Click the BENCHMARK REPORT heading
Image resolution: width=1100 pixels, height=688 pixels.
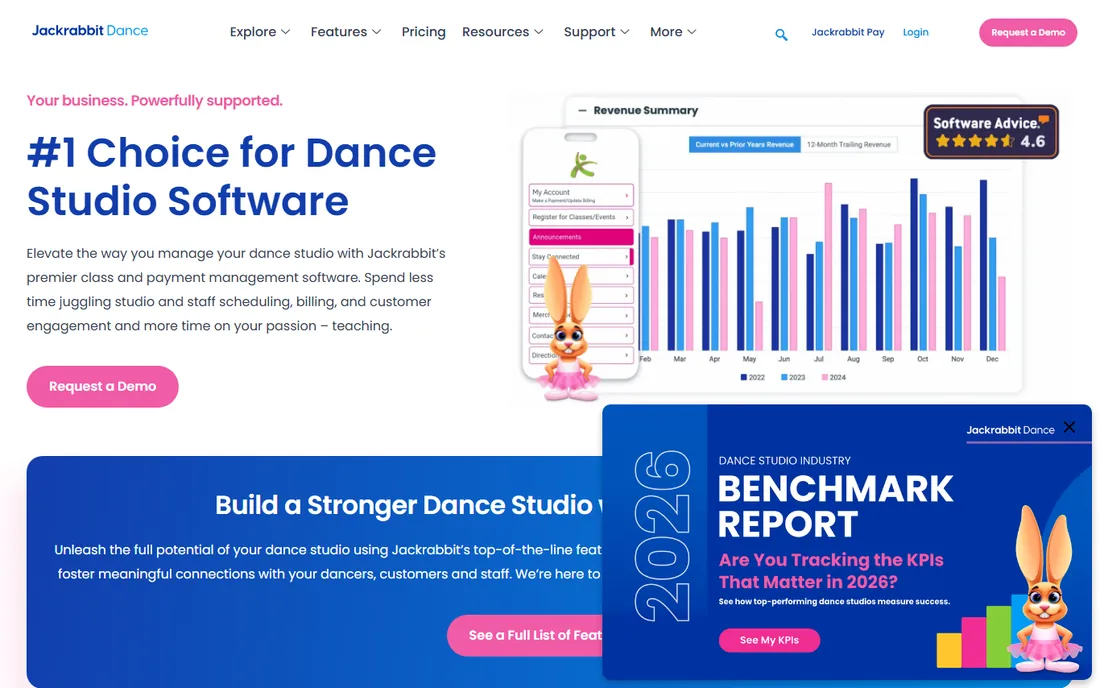tap(836, 506)
